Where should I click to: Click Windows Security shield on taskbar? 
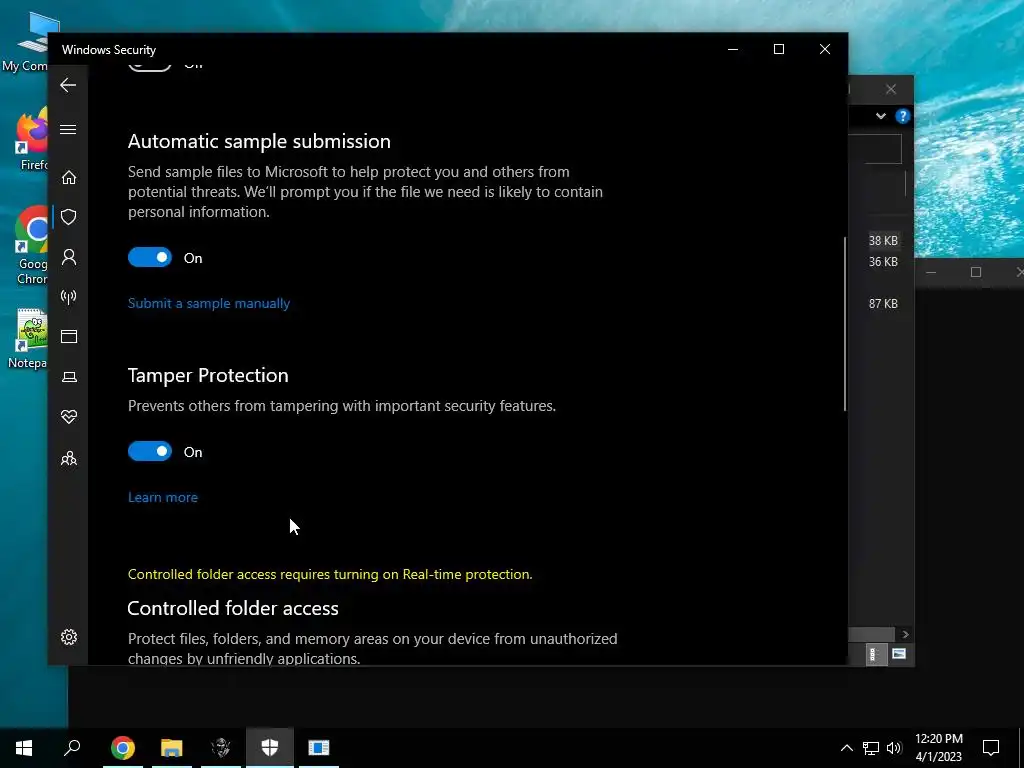coord(270,748)
